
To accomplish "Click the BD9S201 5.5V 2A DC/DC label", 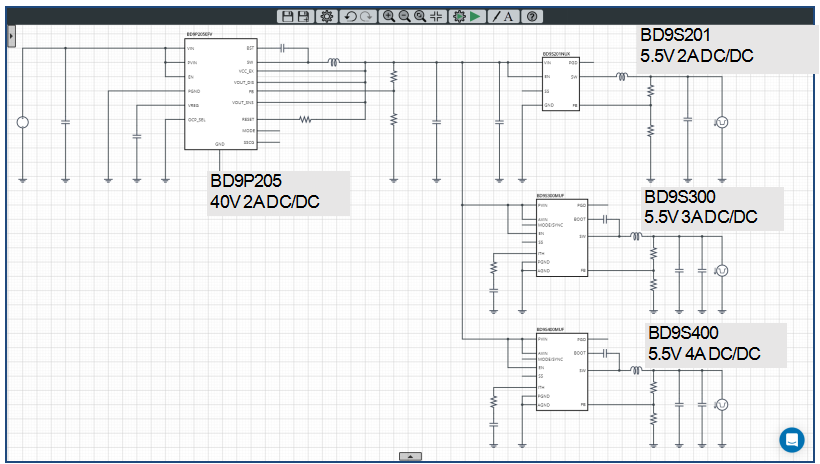I will pyautogui.click(x=728, y=47).
